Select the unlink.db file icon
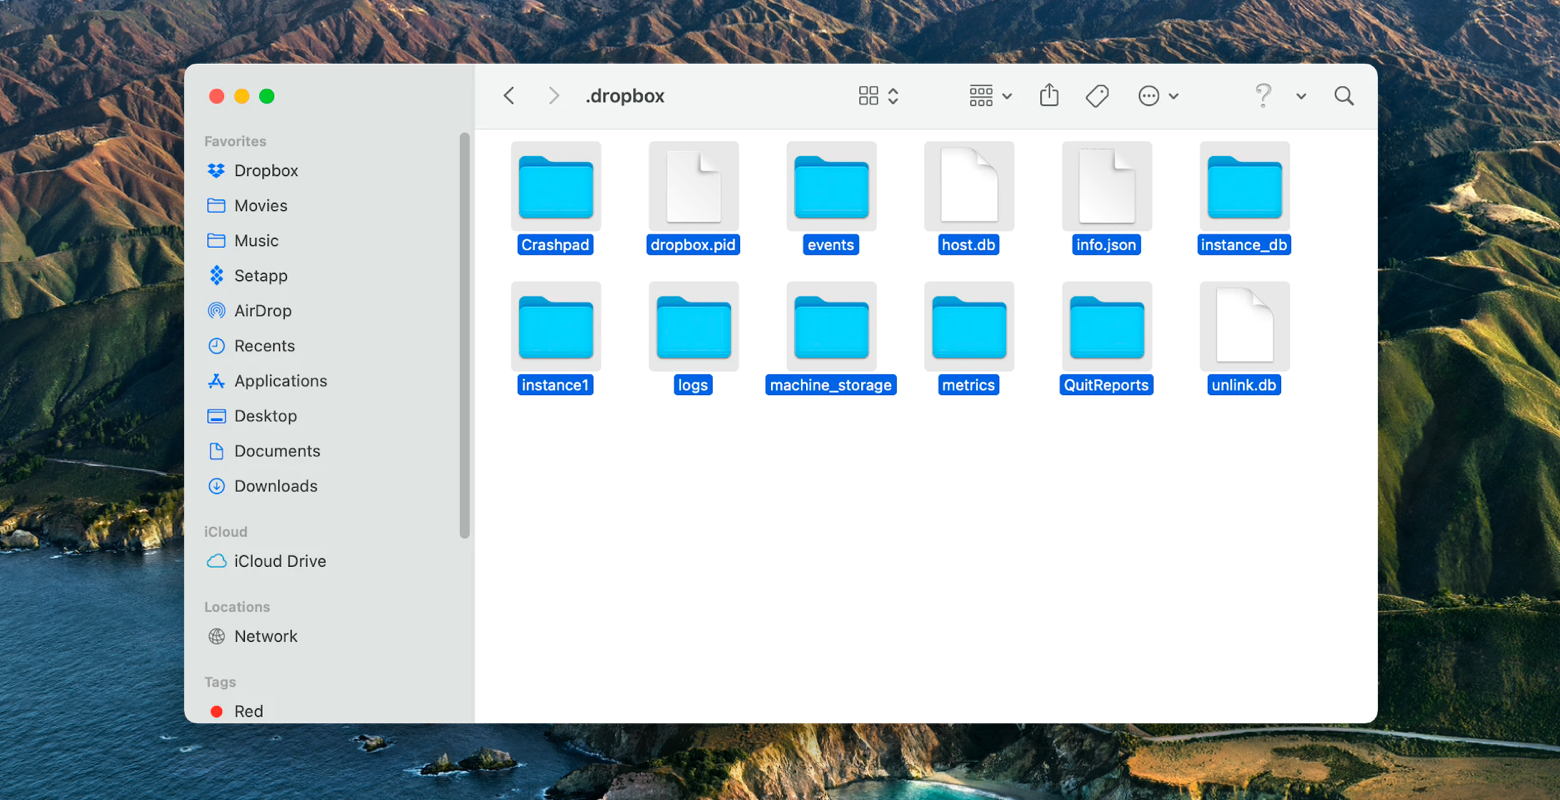The image size is (1560, 800). 1245,327
